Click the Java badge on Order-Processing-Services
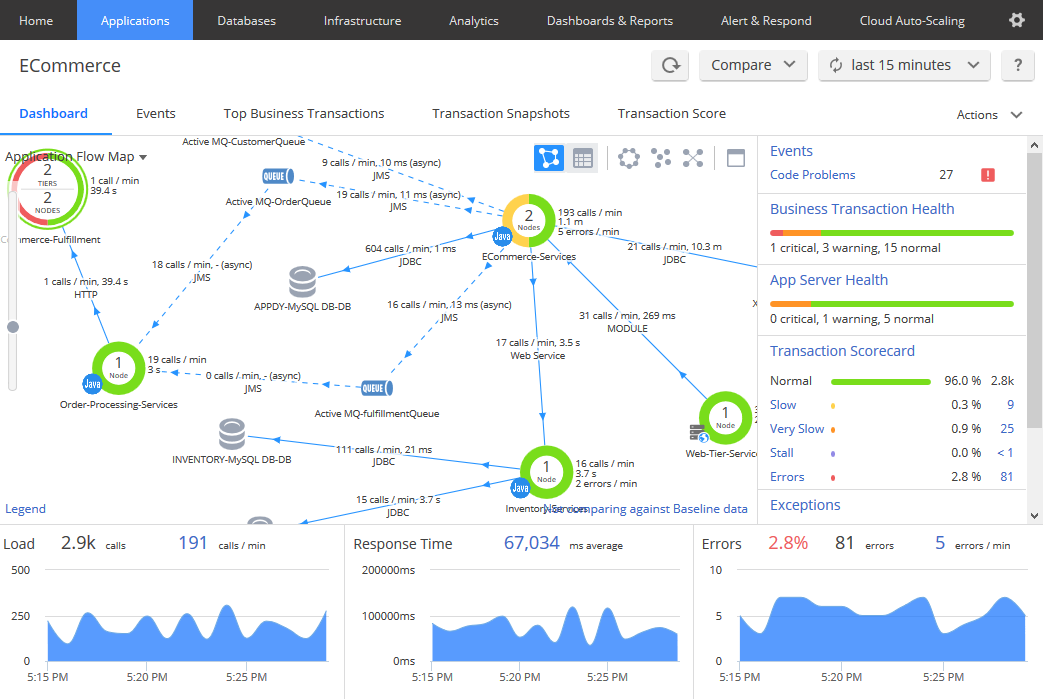1043x699 pixels. (92, 384)
